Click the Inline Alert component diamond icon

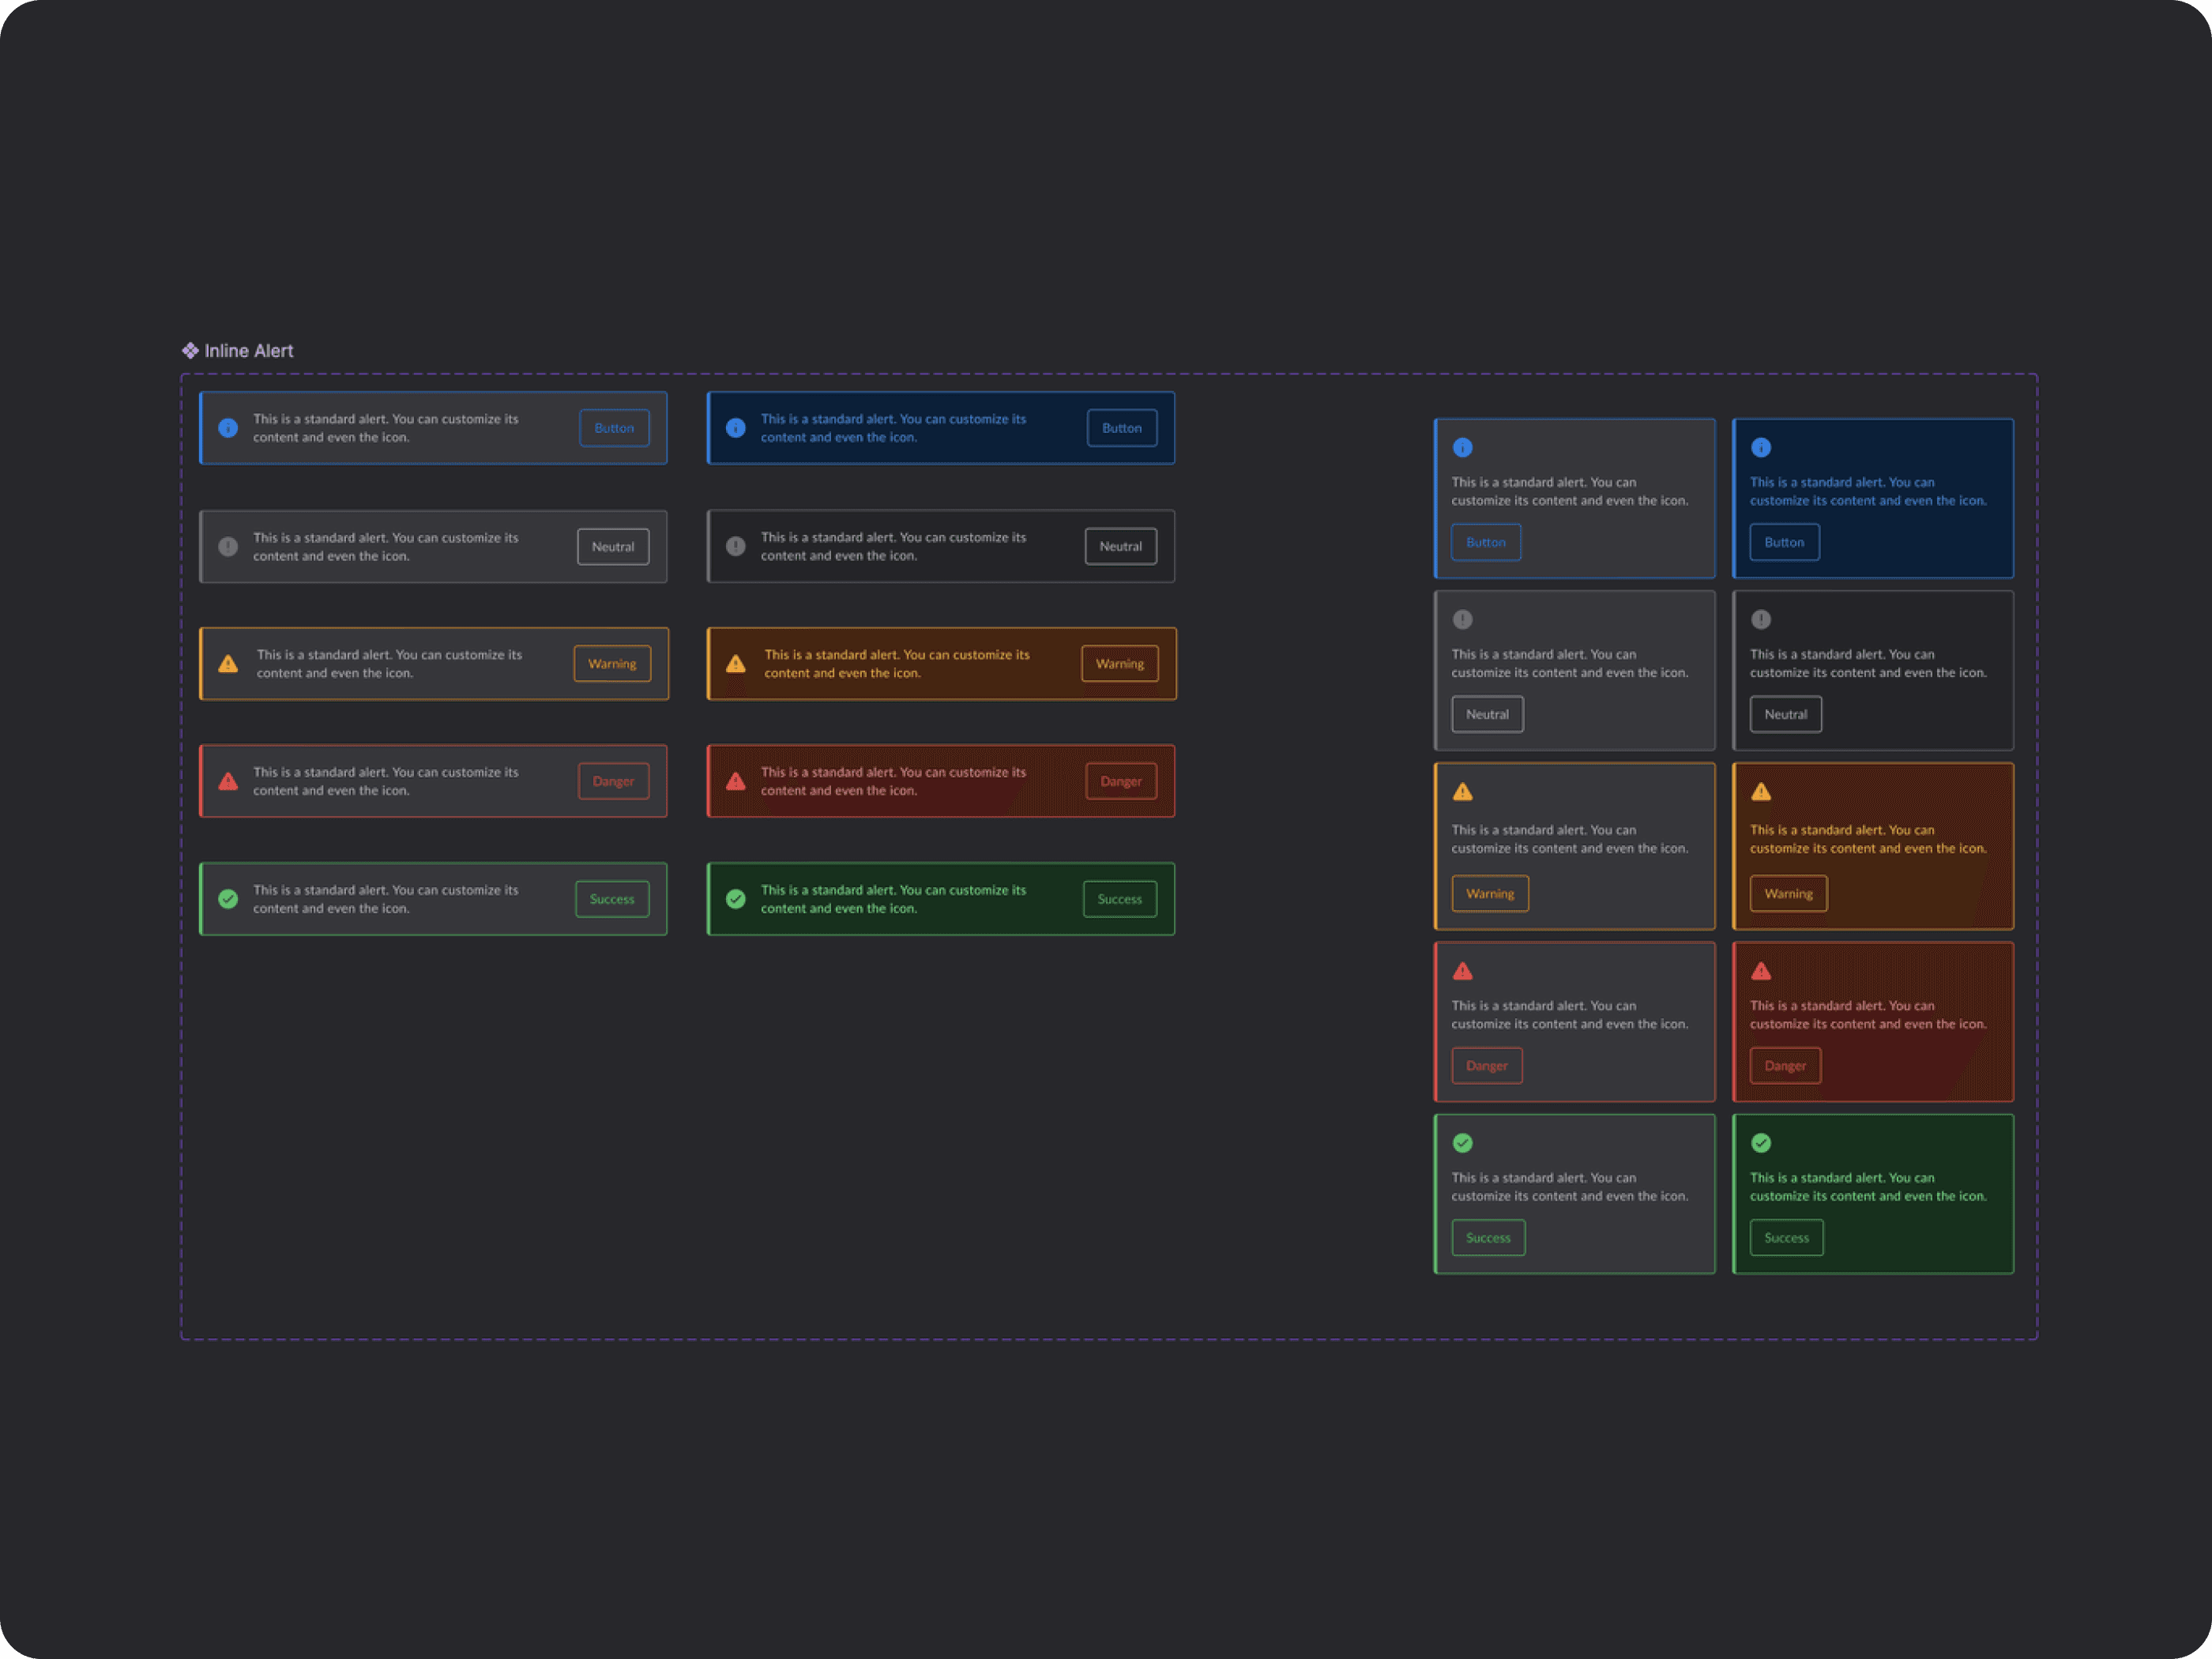[x=190, y=350]
